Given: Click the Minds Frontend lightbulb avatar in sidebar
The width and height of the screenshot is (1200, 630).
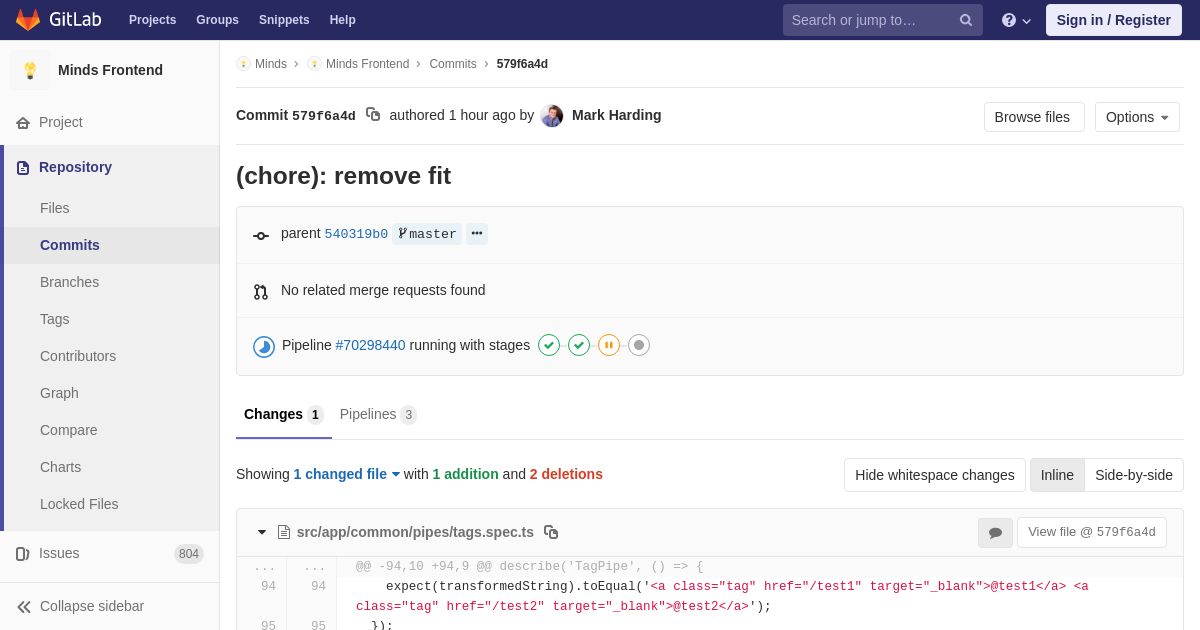Looking at the screenshot, I should tap(30, 70).
